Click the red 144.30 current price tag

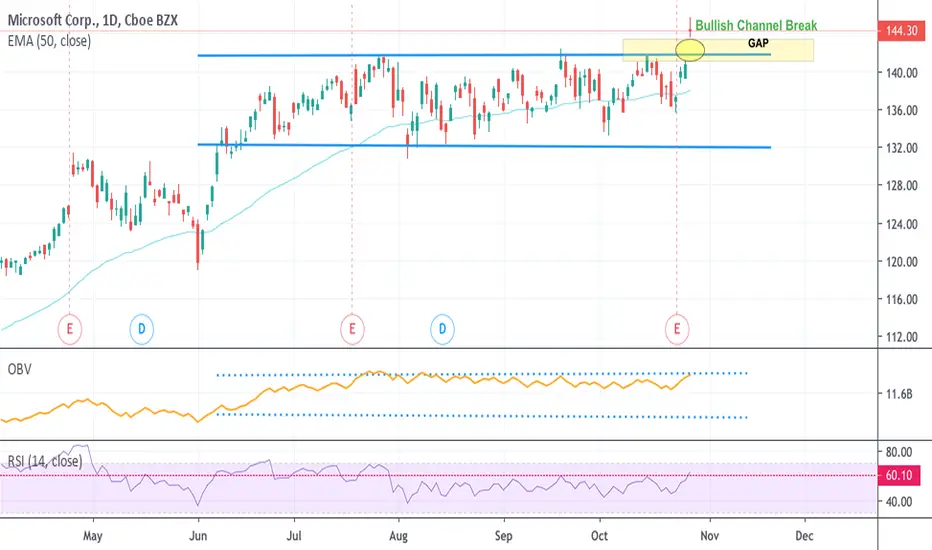click(x=902, y=30)
